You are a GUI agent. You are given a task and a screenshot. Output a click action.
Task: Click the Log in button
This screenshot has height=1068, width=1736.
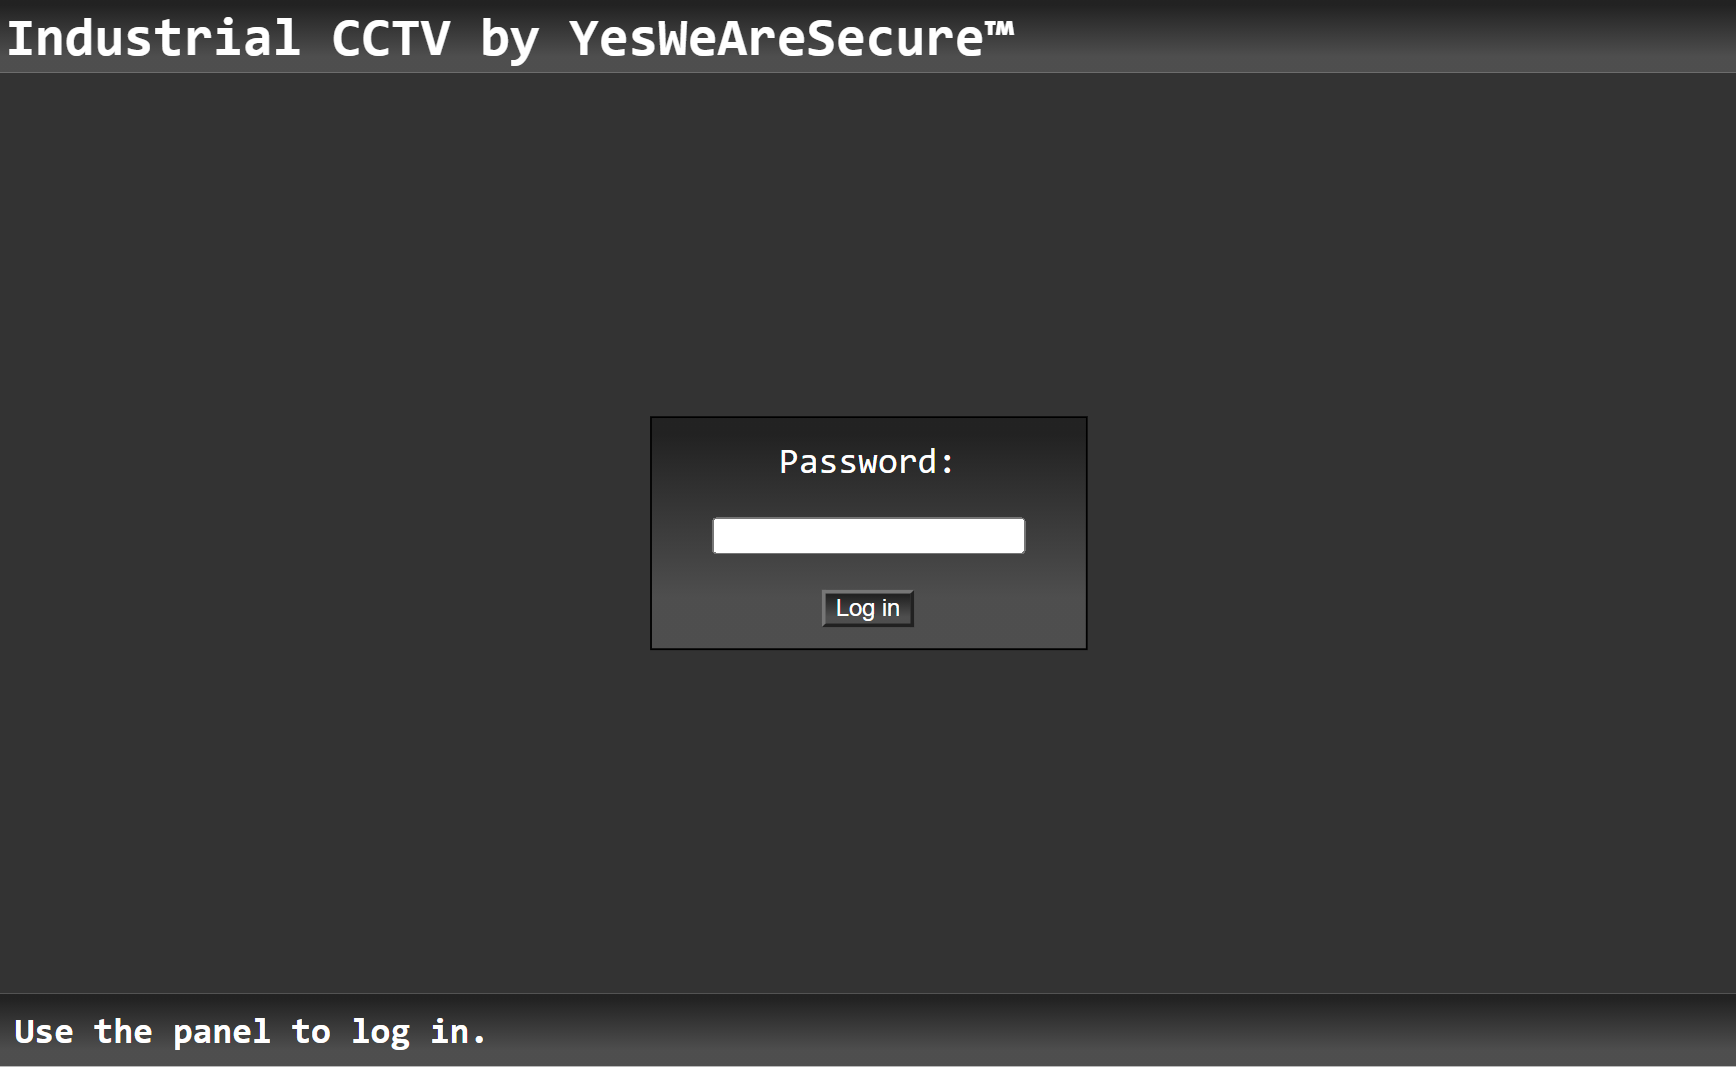pyautogui.click(x=868, y=608)
